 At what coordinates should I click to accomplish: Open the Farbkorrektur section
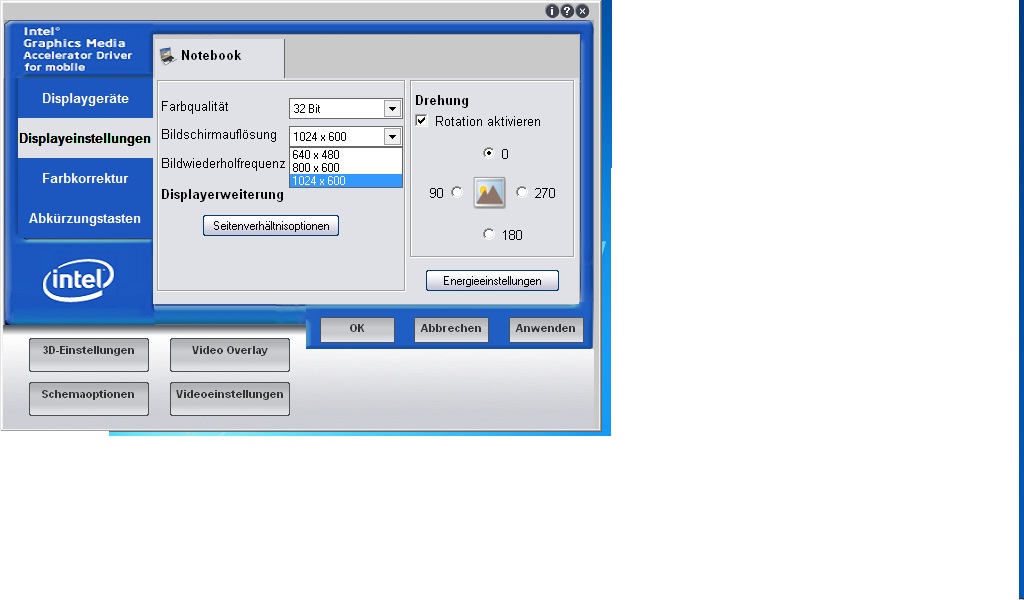(85, 178)
